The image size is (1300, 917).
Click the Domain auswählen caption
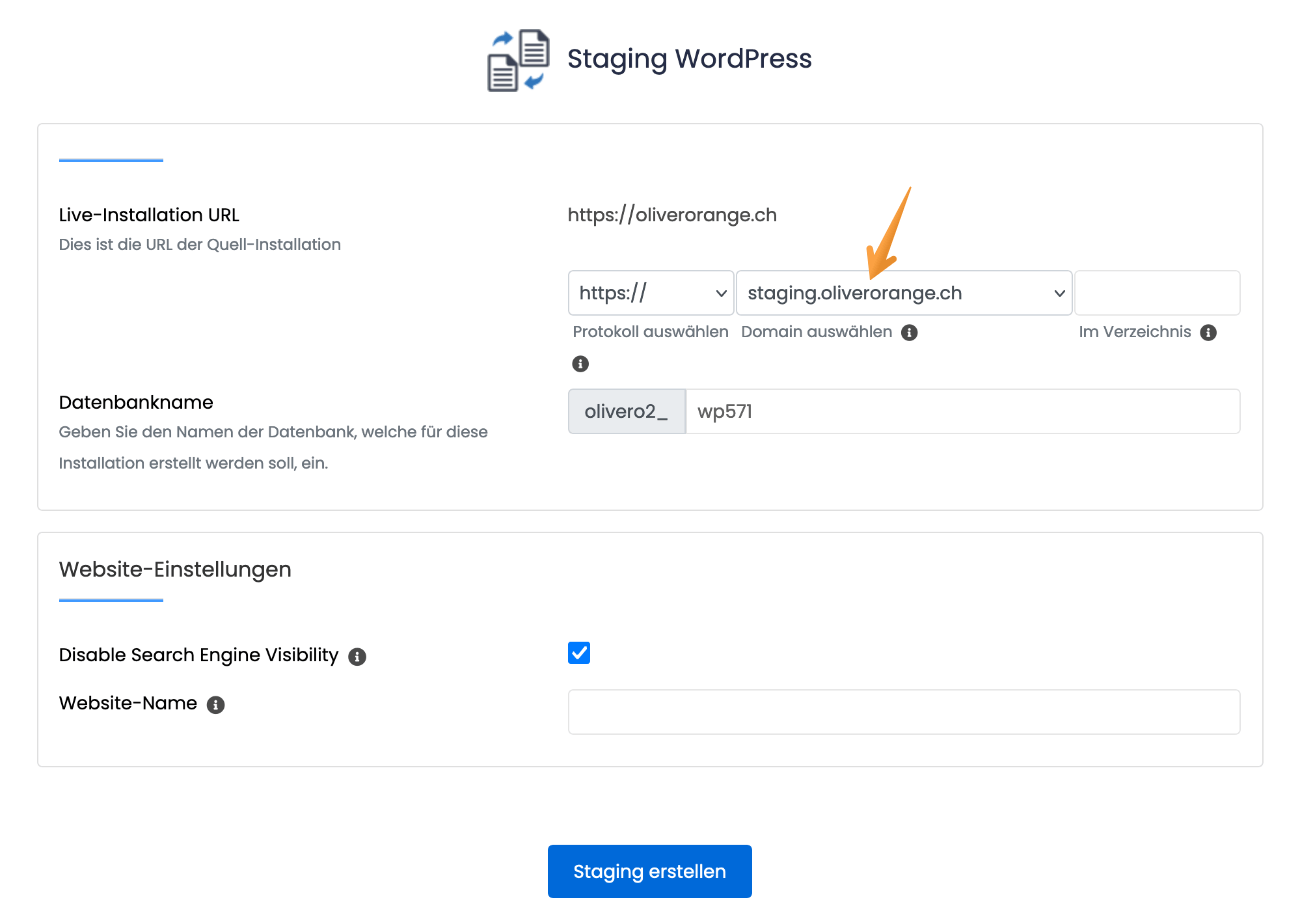pos(817,332)
